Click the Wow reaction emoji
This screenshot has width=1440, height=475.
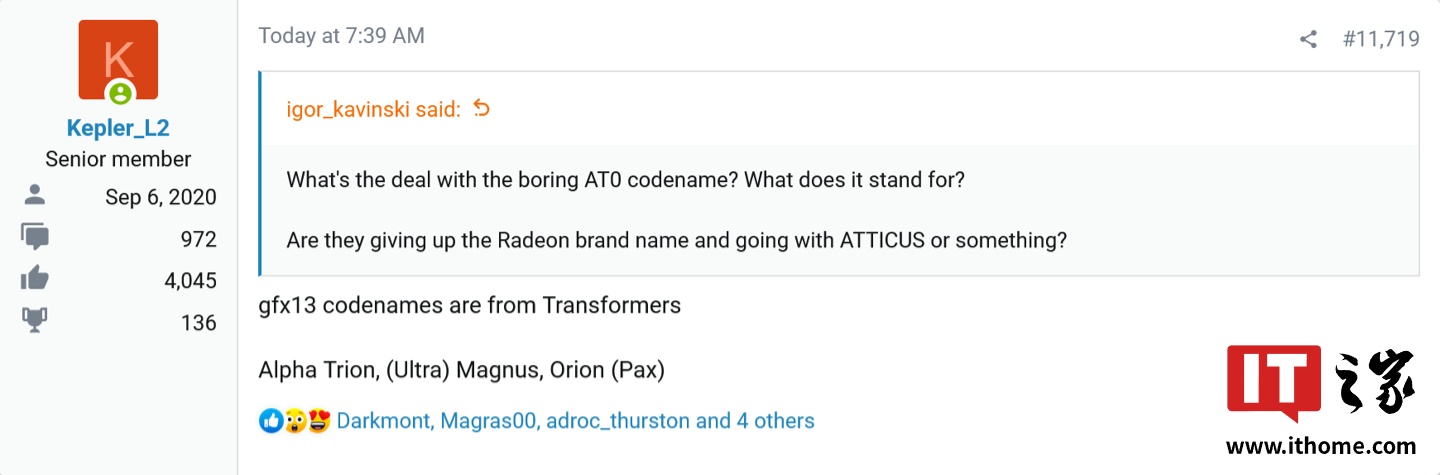tap(295, 421)
